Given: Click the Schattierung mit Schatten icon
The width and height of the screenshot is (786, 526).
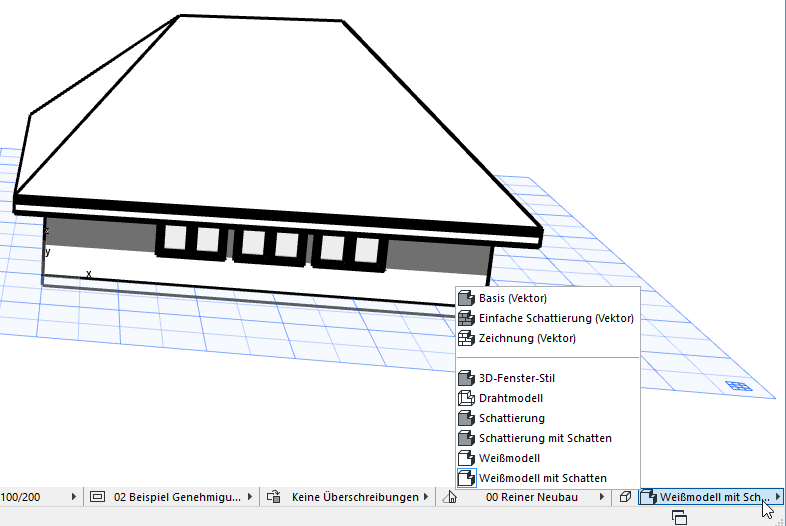Looking at the screenshot, I should click(466, 438).
